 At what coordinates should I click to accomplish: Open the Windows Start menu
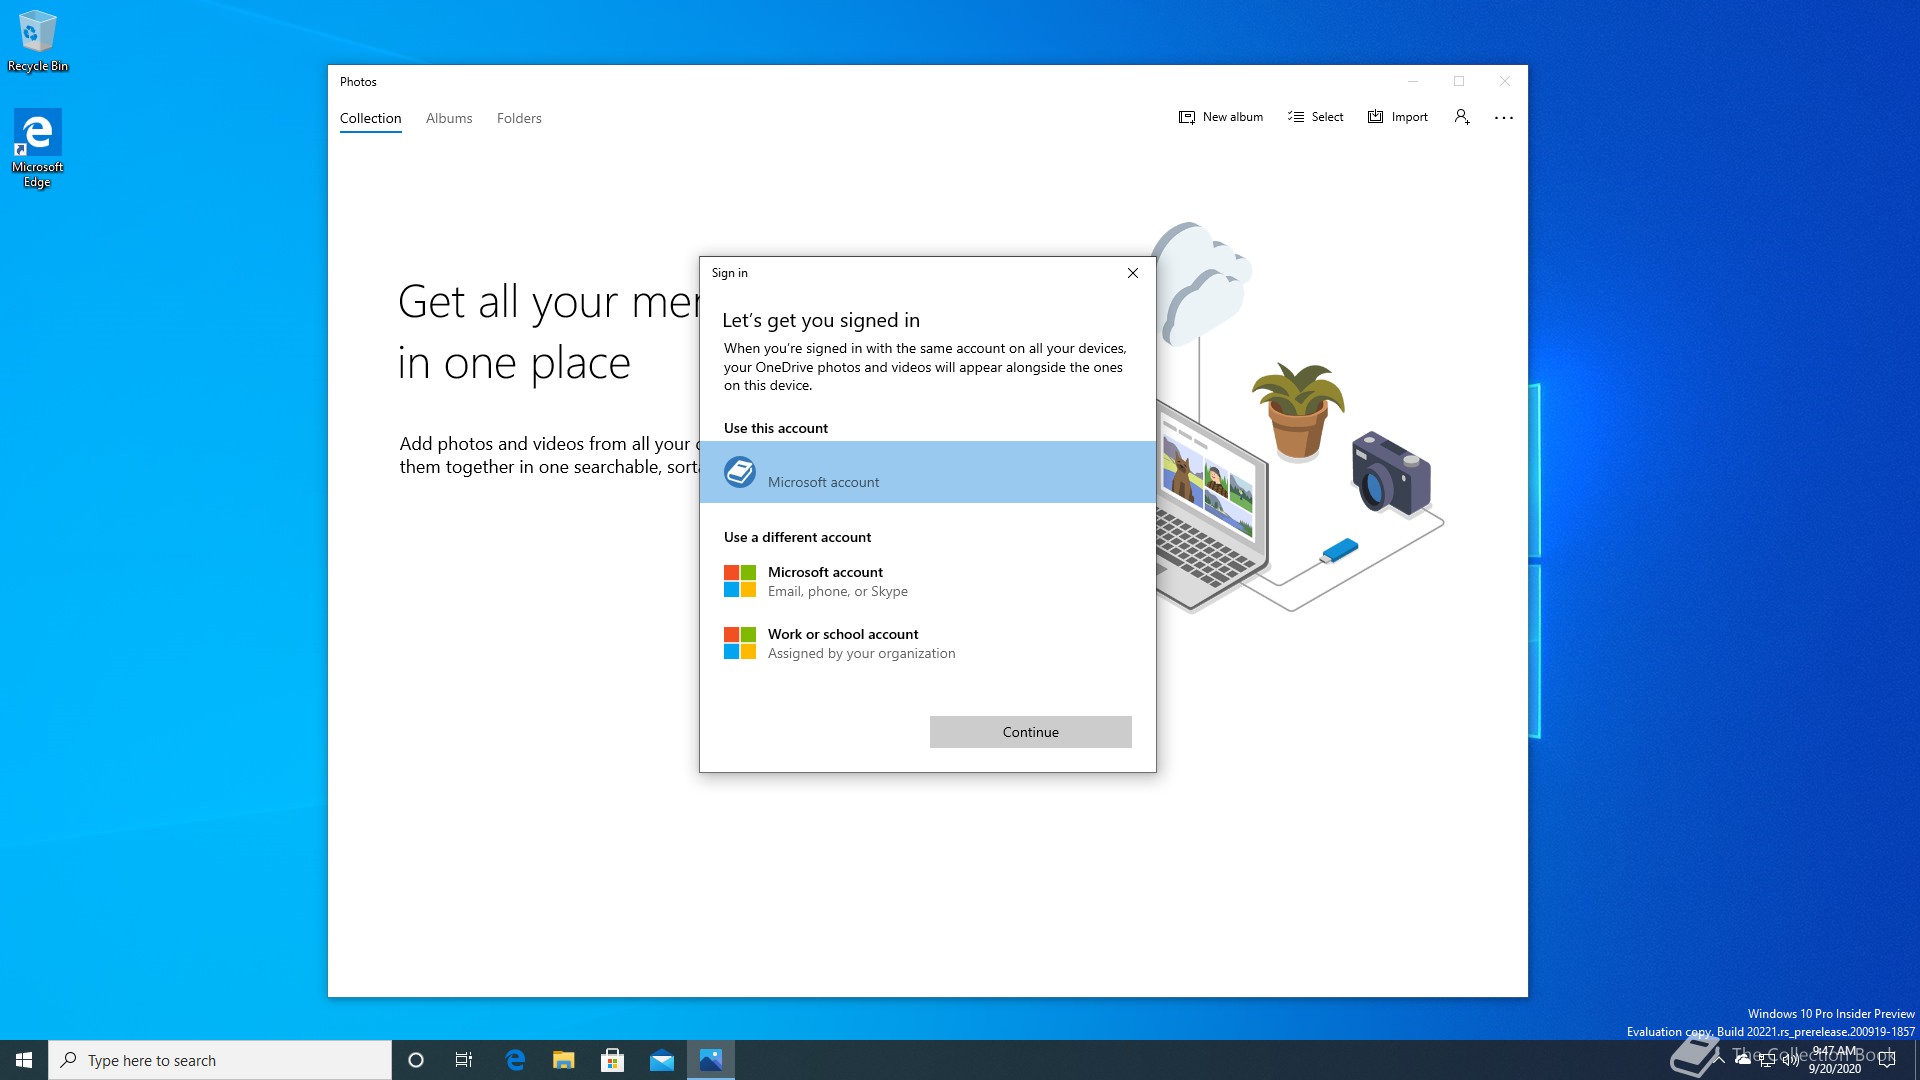pyautogui.click(x=24, y=1060)
